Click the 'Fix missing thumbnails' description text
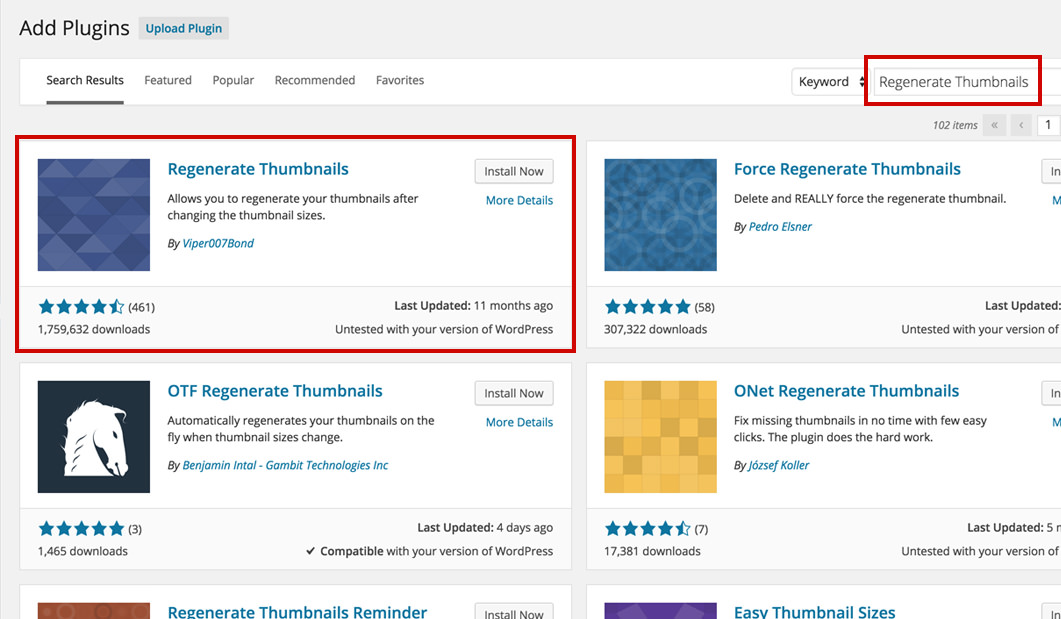 pyautogui.click(x=860, y=429)
